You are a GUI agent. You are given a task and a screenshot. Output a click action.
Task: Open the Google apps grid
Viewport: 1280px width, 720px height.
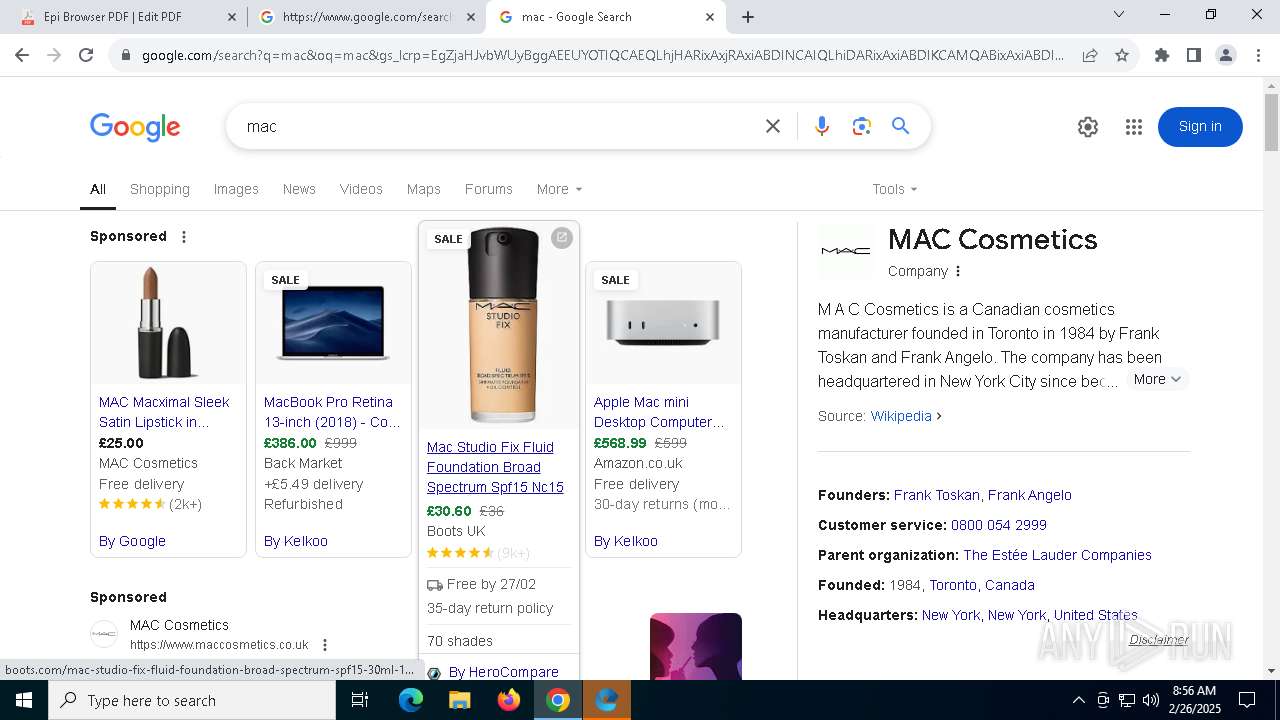point(1133,127)
